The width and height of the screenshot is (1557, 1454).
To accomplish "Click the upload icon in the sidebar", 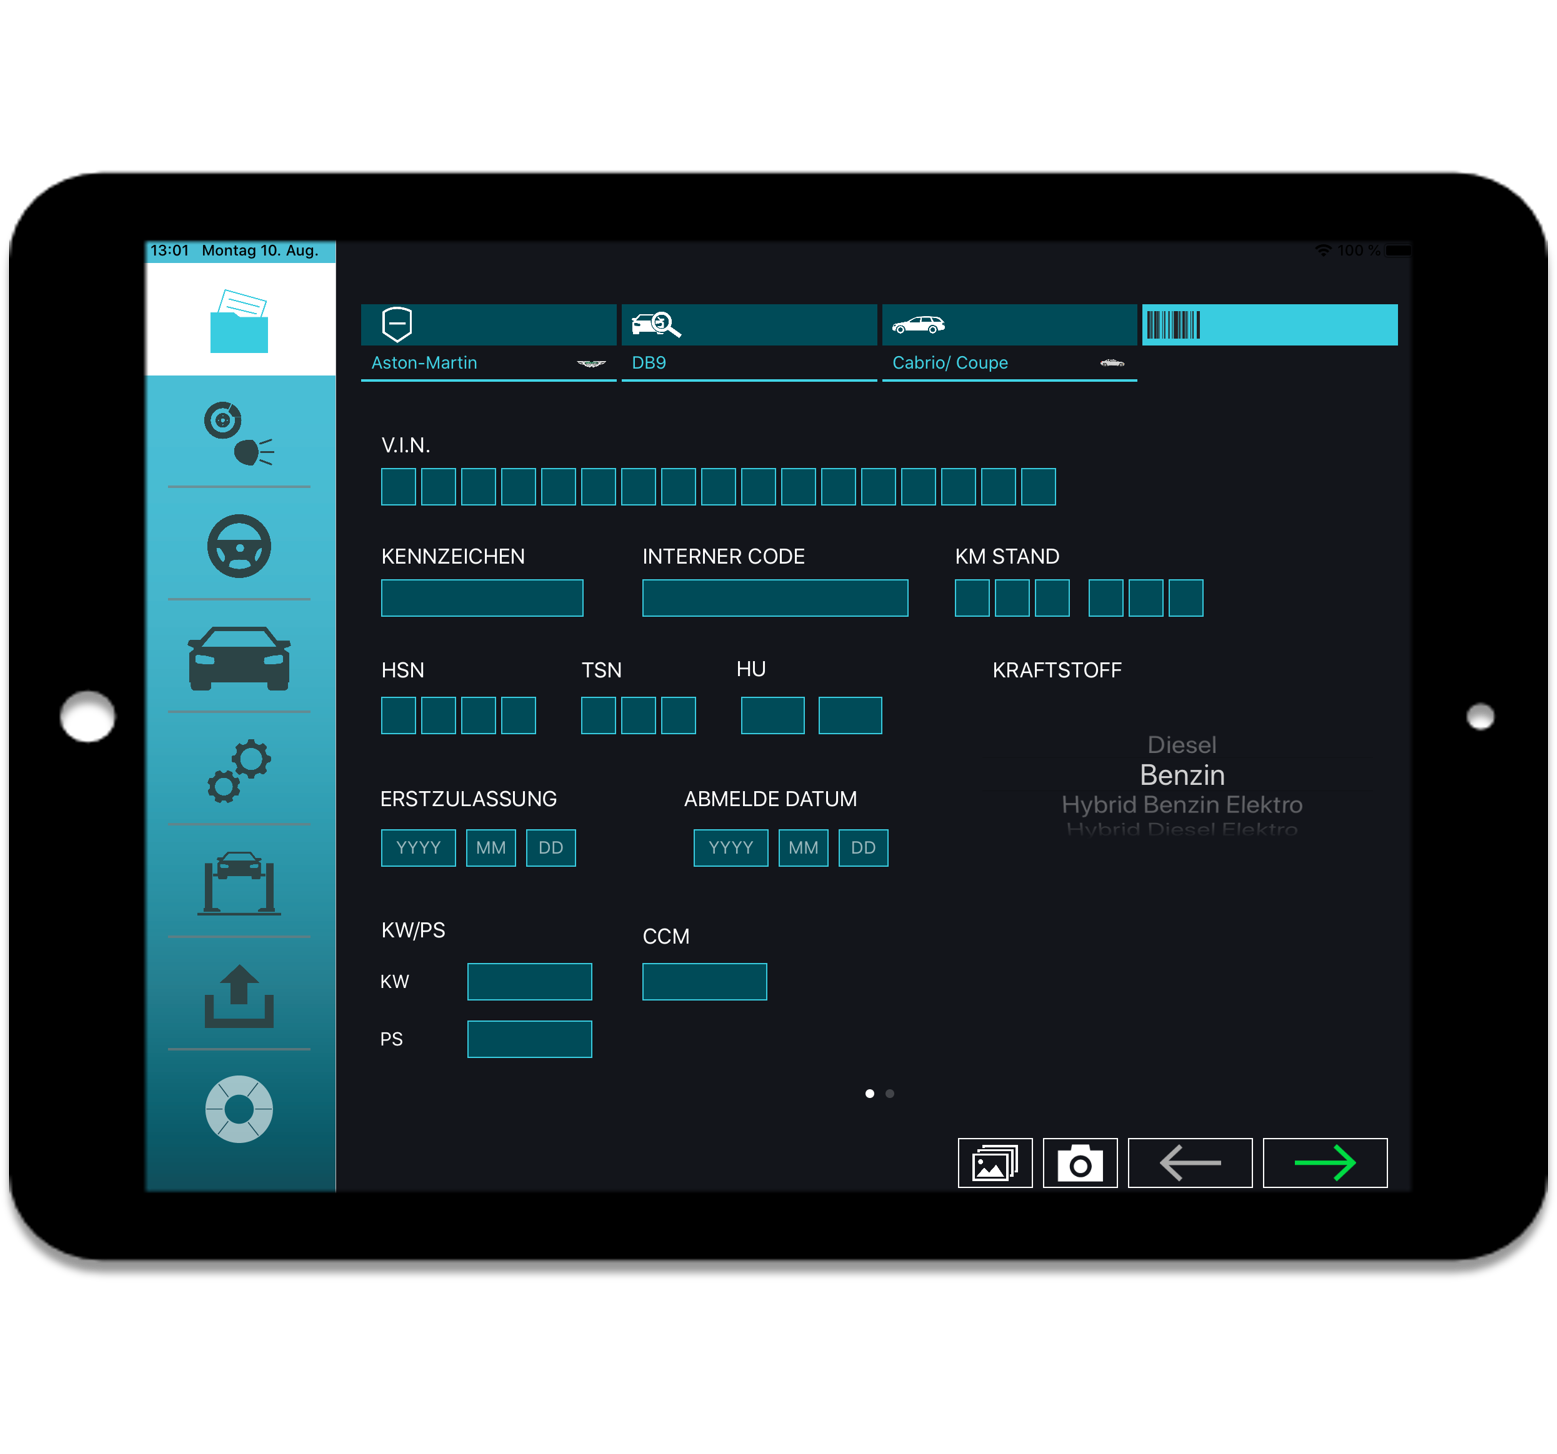I will (x=238, y=998).
